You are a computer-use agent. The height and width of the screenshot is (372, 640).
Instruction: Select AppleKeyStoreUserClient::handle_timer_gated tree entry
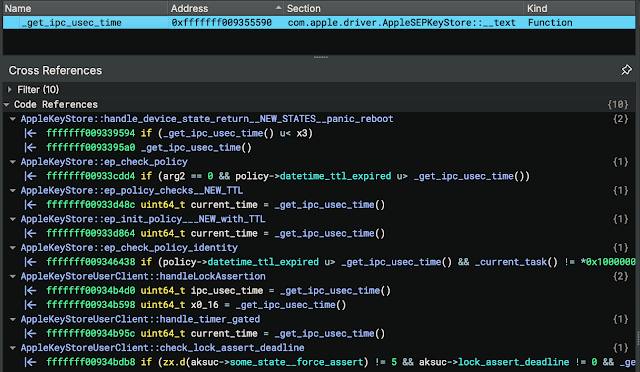coord(140,319)
